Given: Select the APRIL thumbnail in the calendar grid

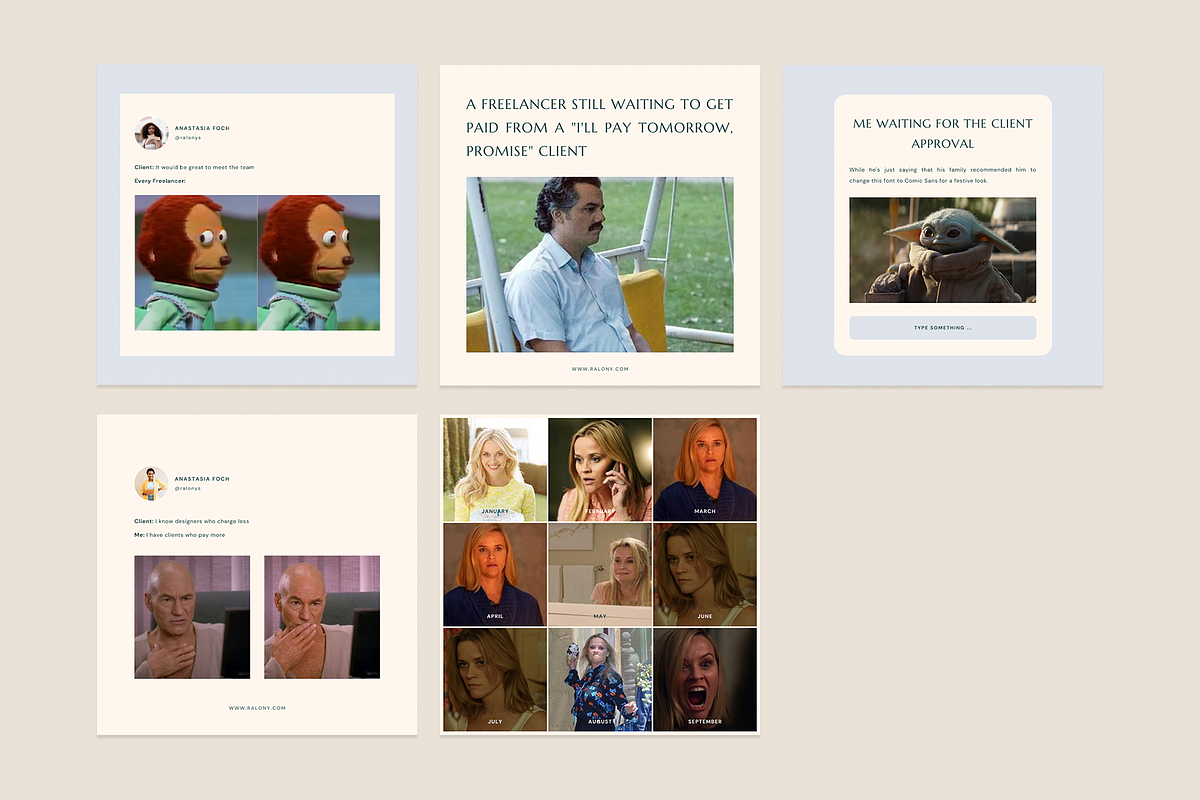Looking at the screenshot, I should tap(495, 575).
